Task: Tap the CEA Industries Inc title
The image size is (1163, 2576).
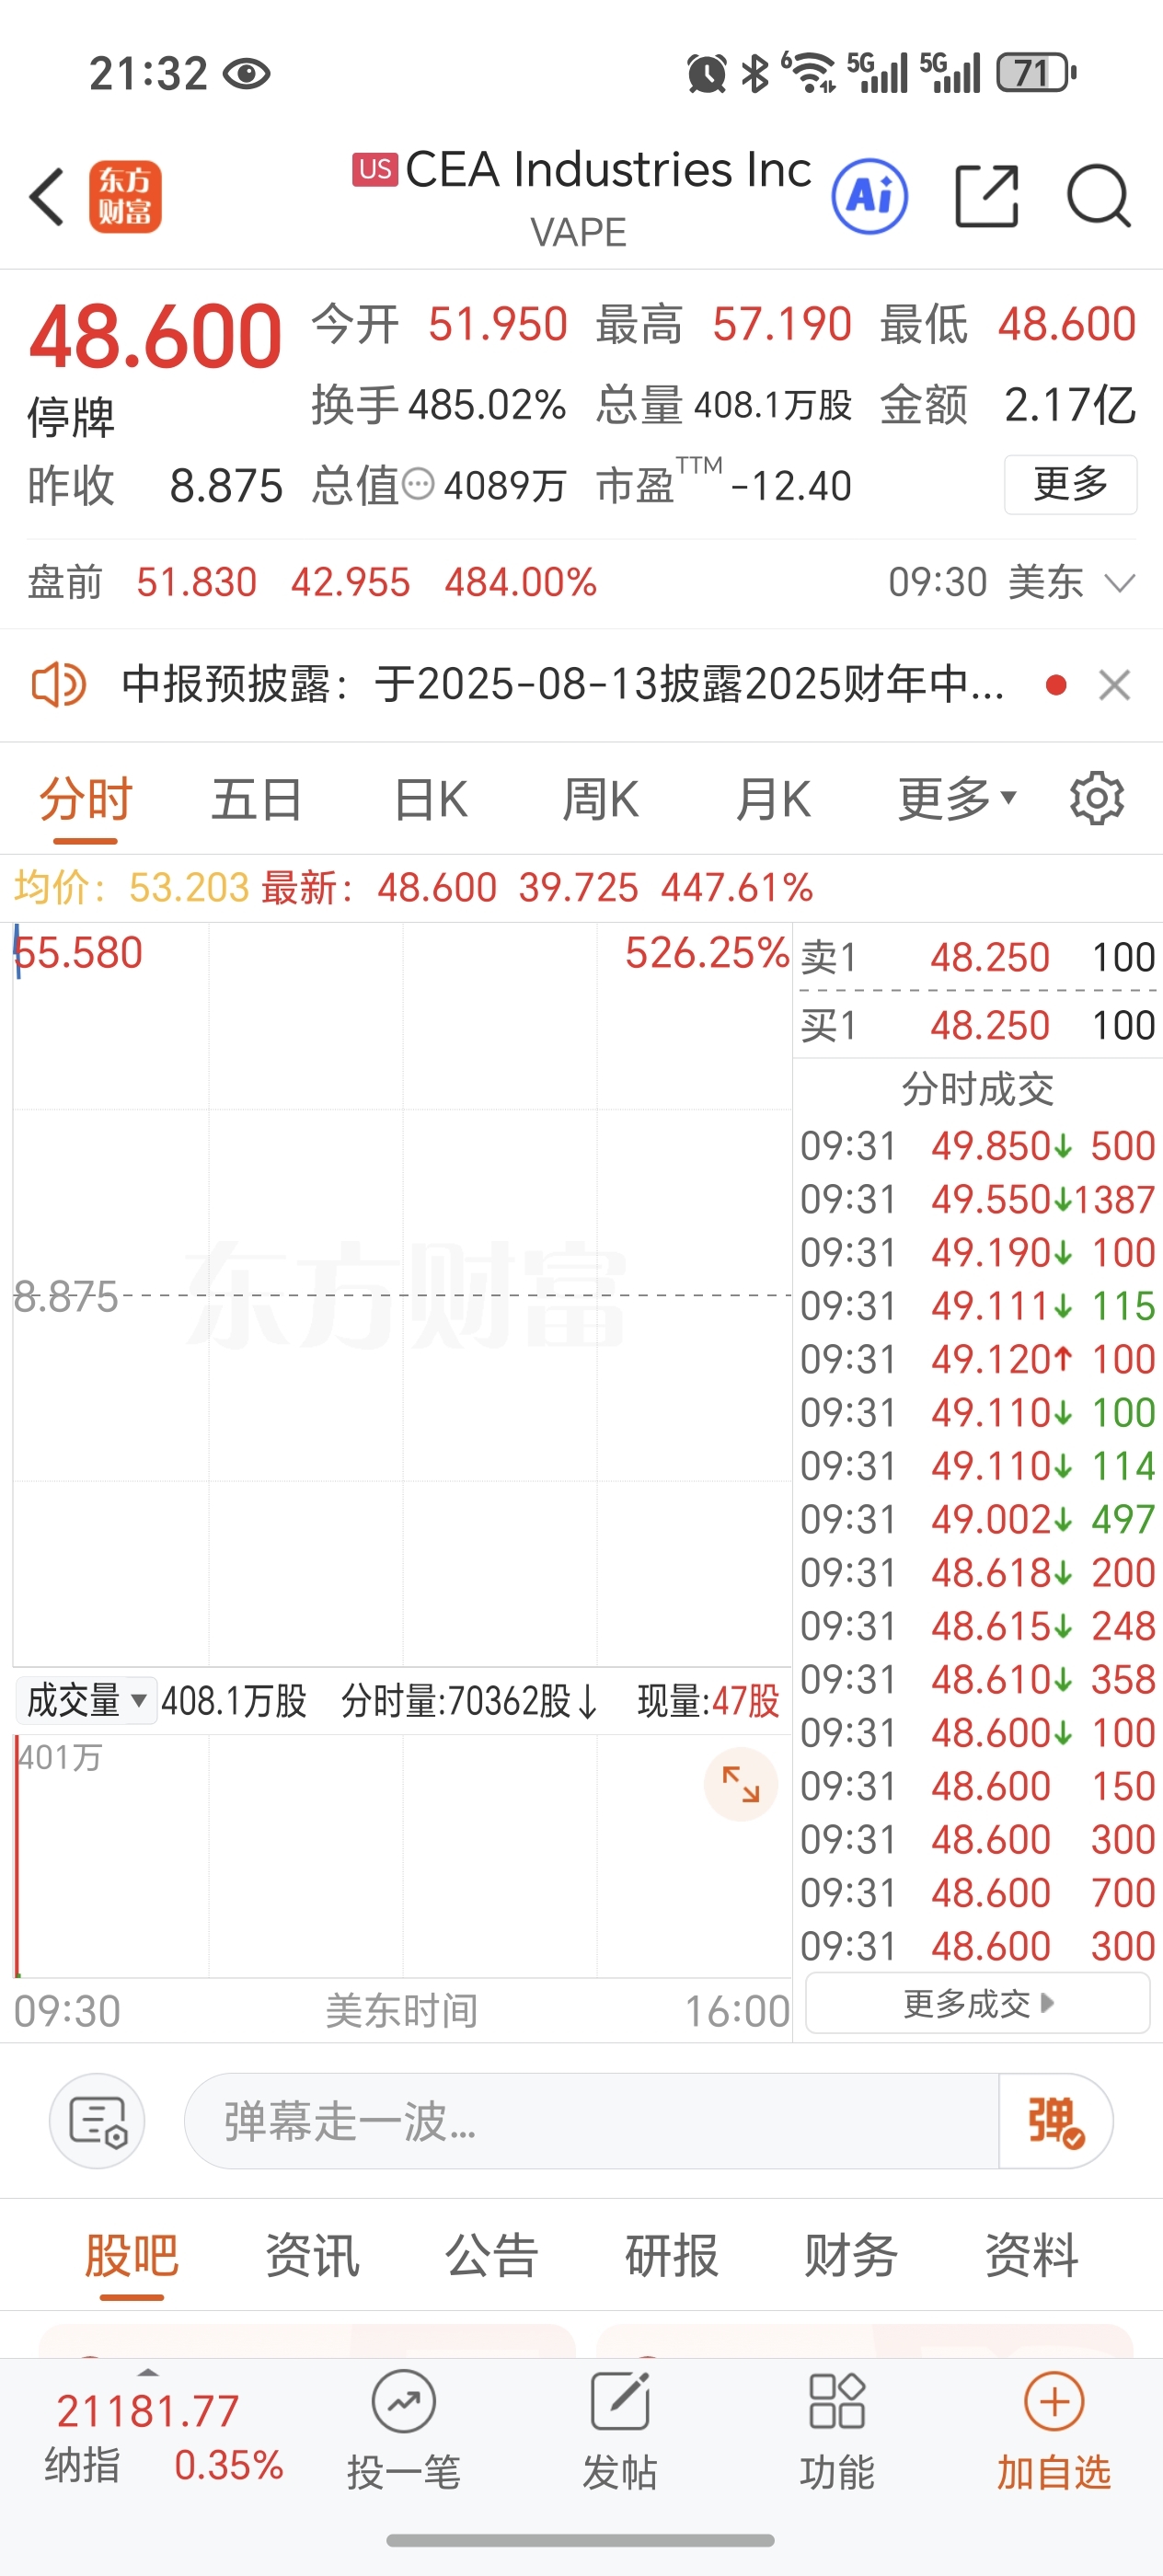Action: (x=608, y=169)
